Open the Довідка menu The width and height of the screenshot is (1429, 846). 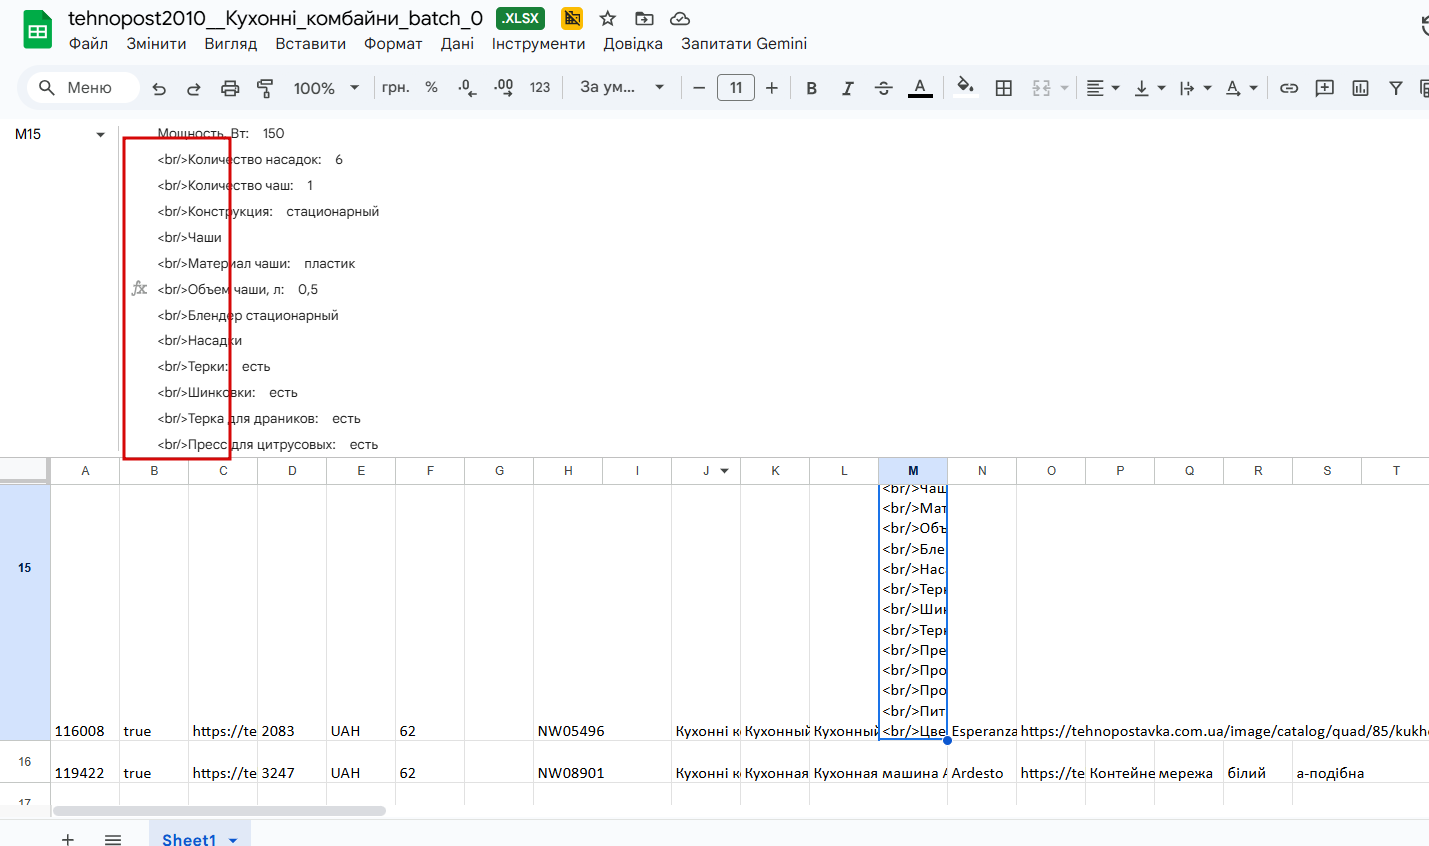coord(633,44)
